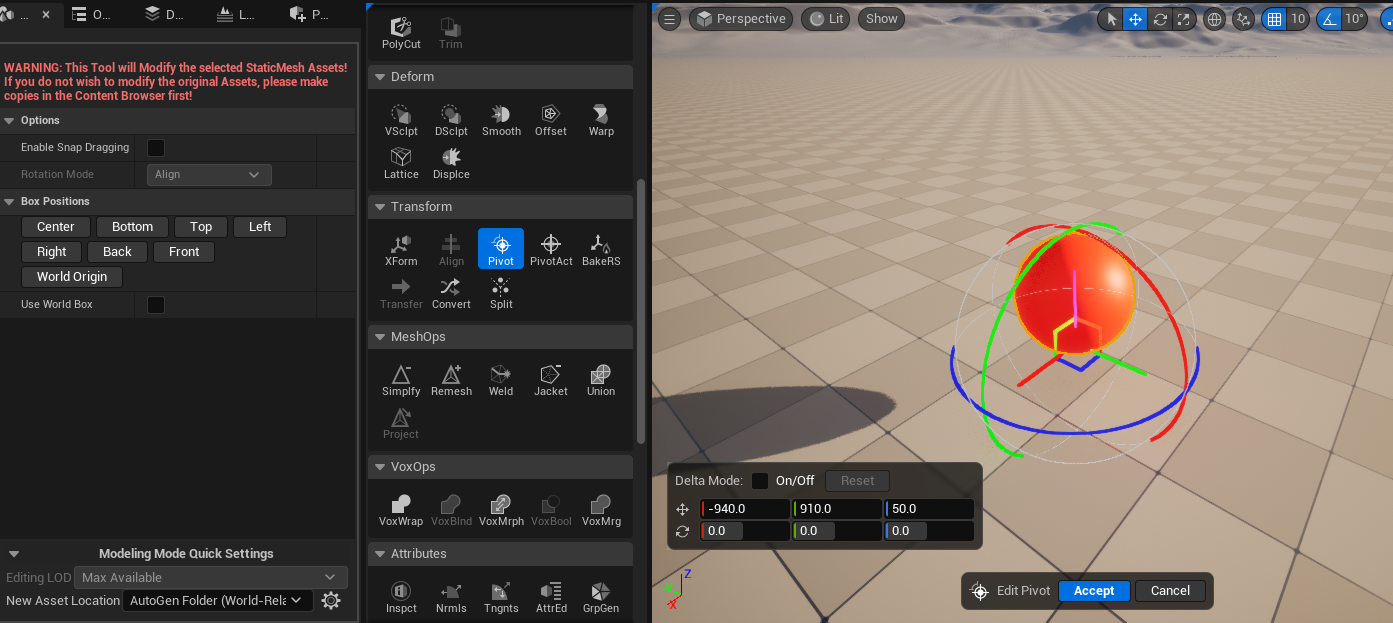Screen dimensions: 1393x623
Task: Open the viewport Show menu
Action: point(882,19)
